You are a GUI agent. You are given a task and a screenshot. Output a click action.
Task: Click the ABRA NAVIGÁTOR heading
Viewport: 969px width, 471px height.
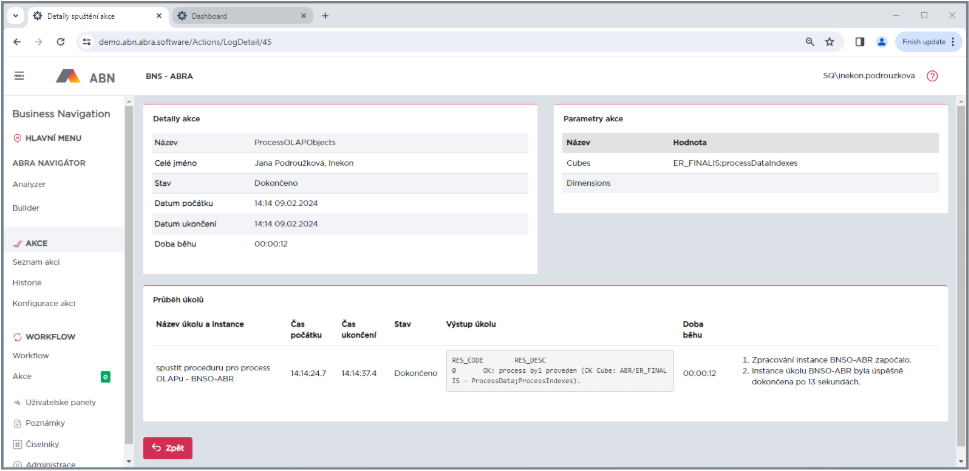coord(49,163)
